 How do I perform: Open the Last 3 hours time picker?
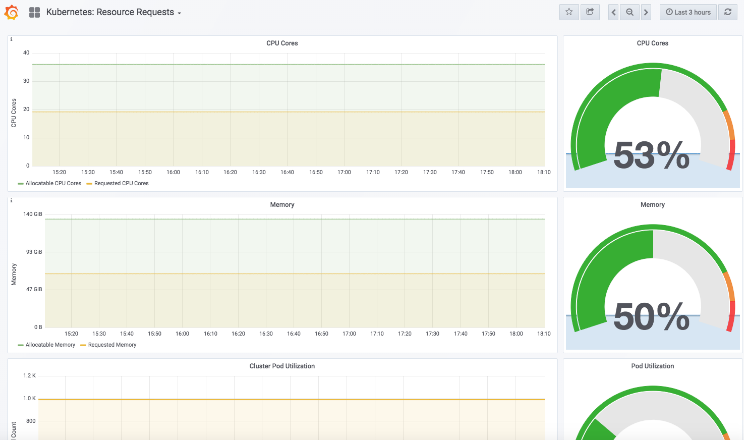tap(688, 12)
